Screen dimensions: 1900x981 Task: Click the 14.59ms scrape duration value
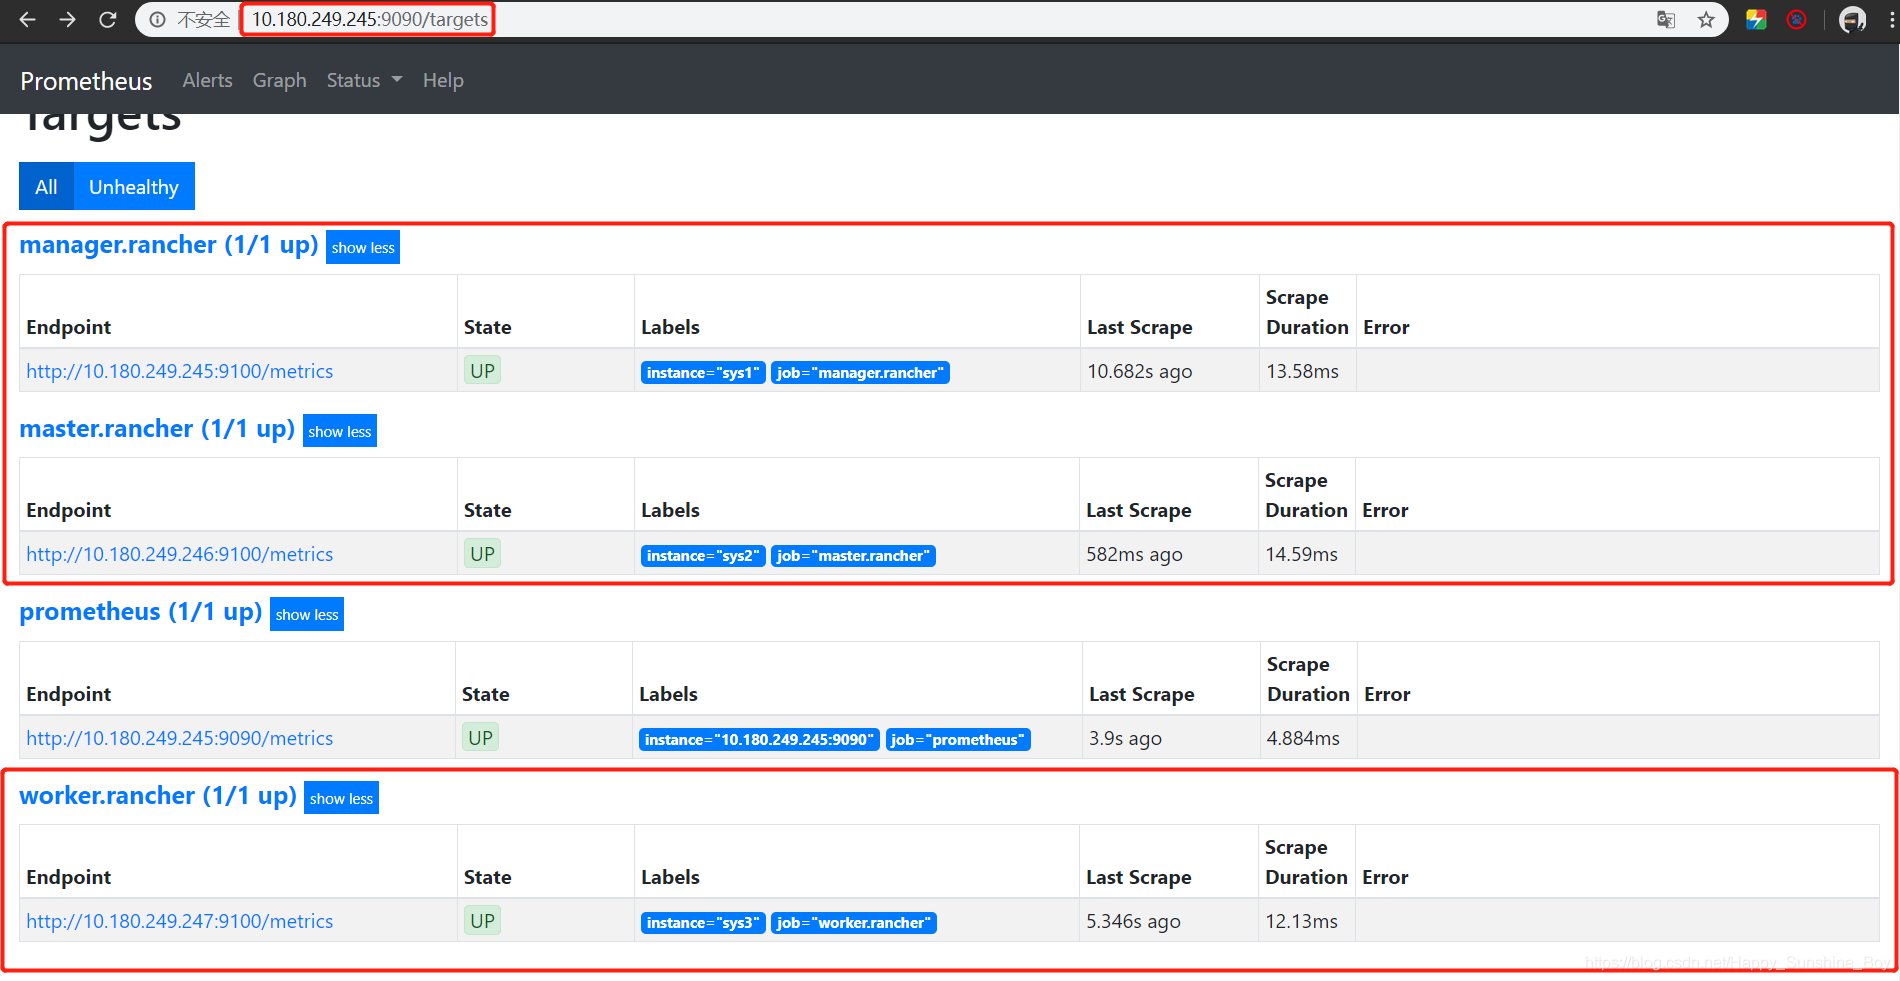tap(1301, 554)
